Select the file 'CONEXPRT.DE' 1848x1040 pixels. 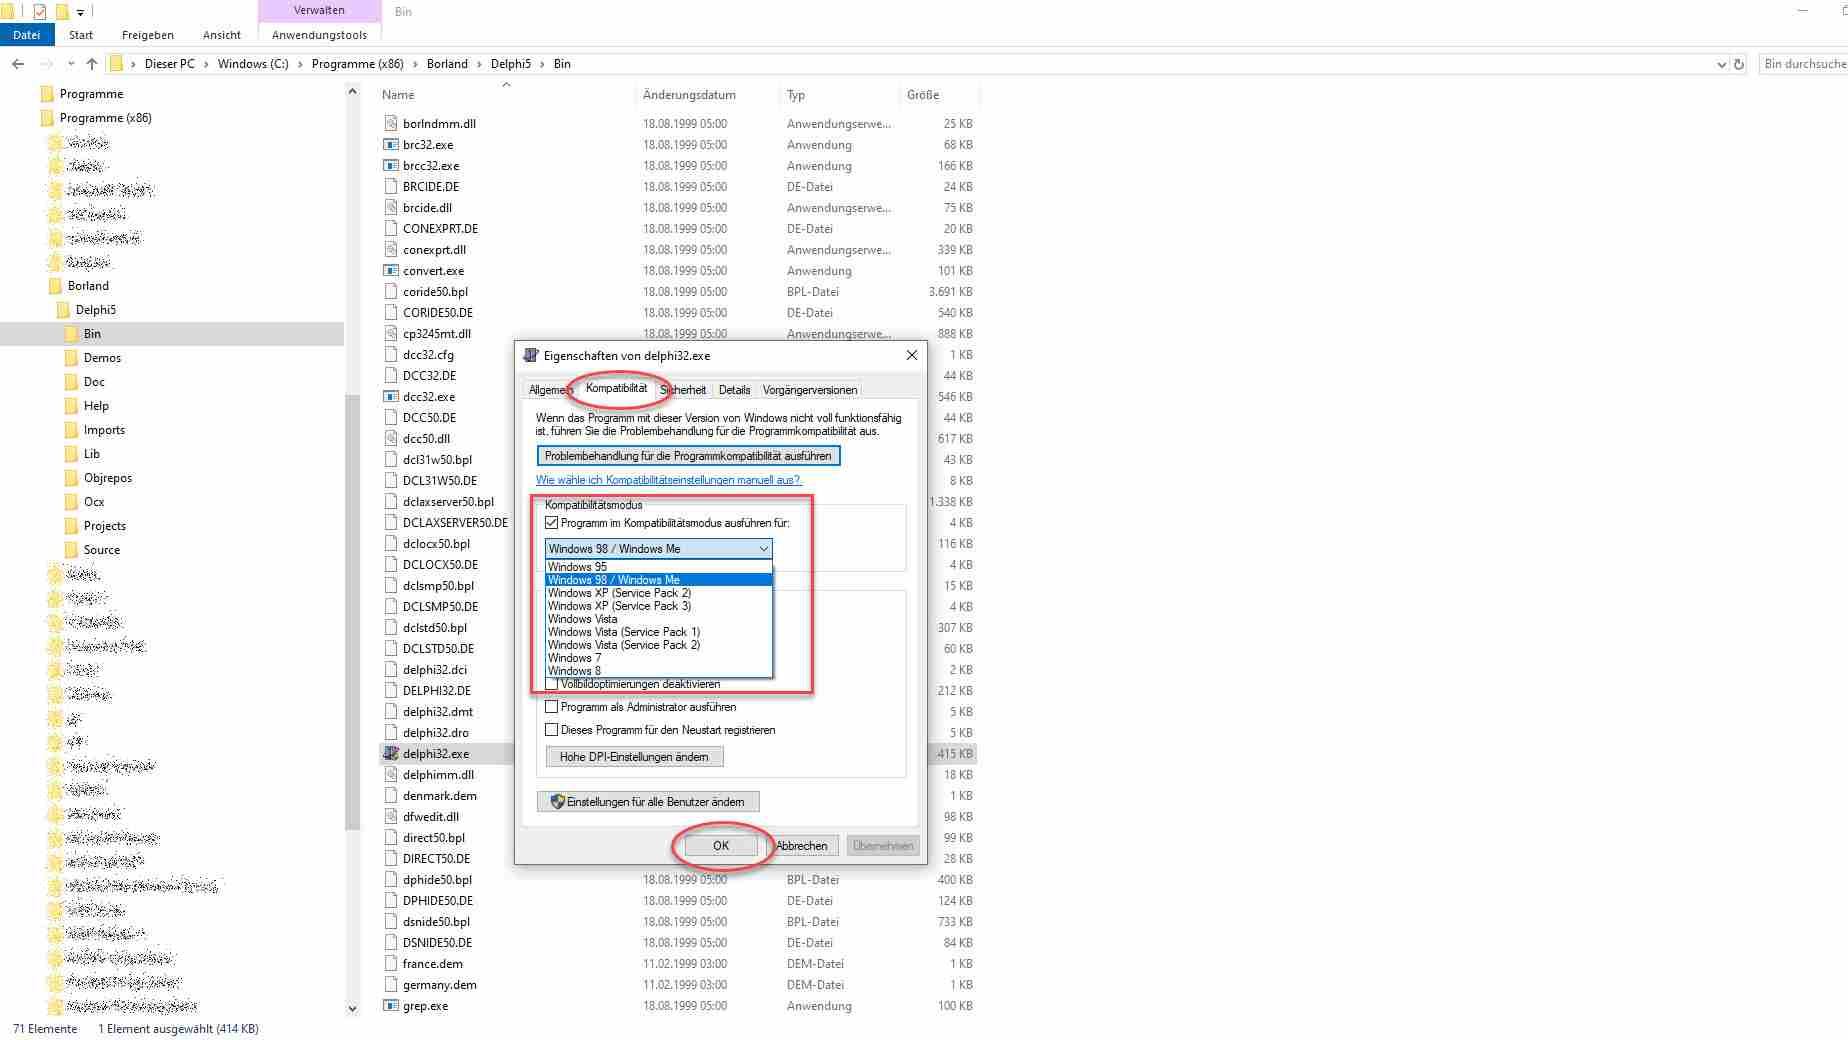(440, 229)
